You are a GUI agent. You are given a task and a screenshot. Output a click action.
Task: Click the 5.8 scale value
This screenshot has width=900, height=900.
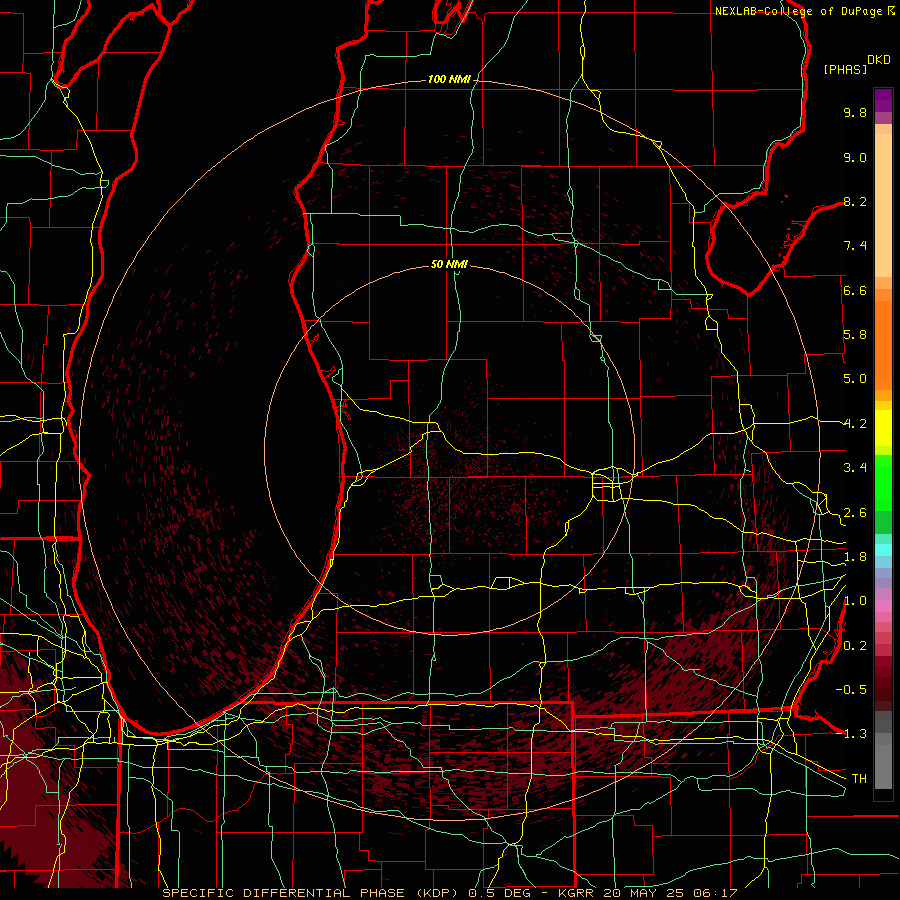pos(855,335)
